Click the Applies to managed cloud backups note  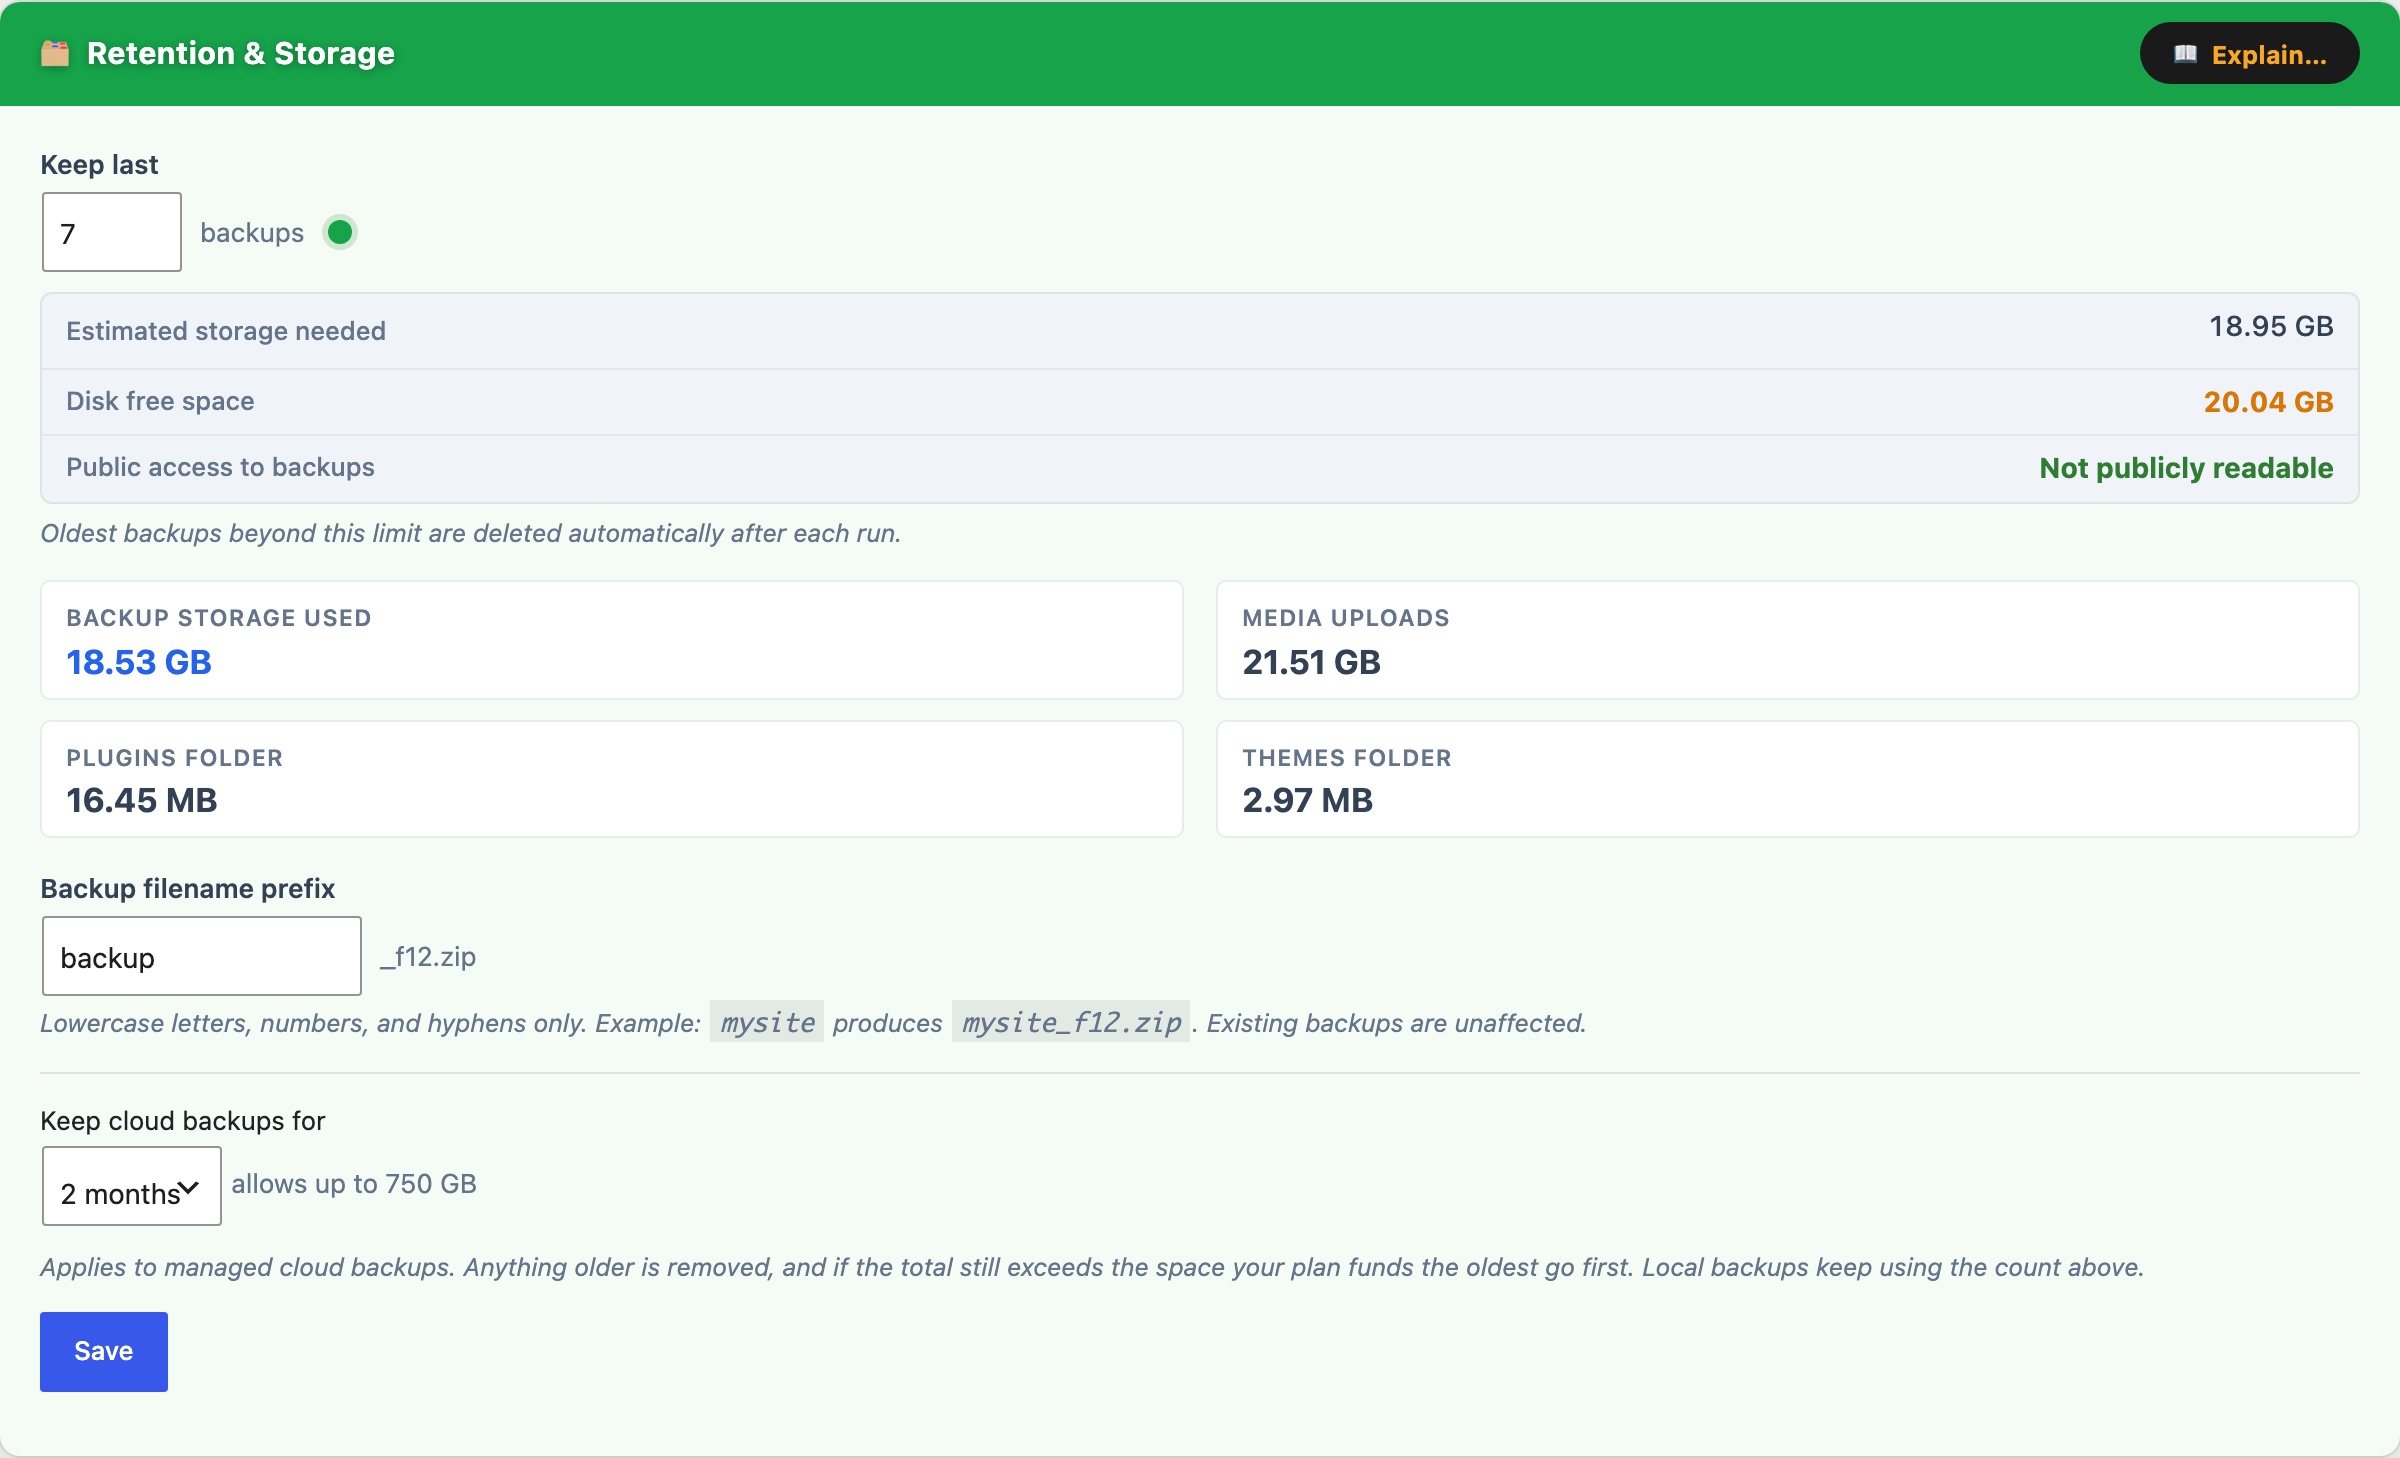tap(1092, 1267)
